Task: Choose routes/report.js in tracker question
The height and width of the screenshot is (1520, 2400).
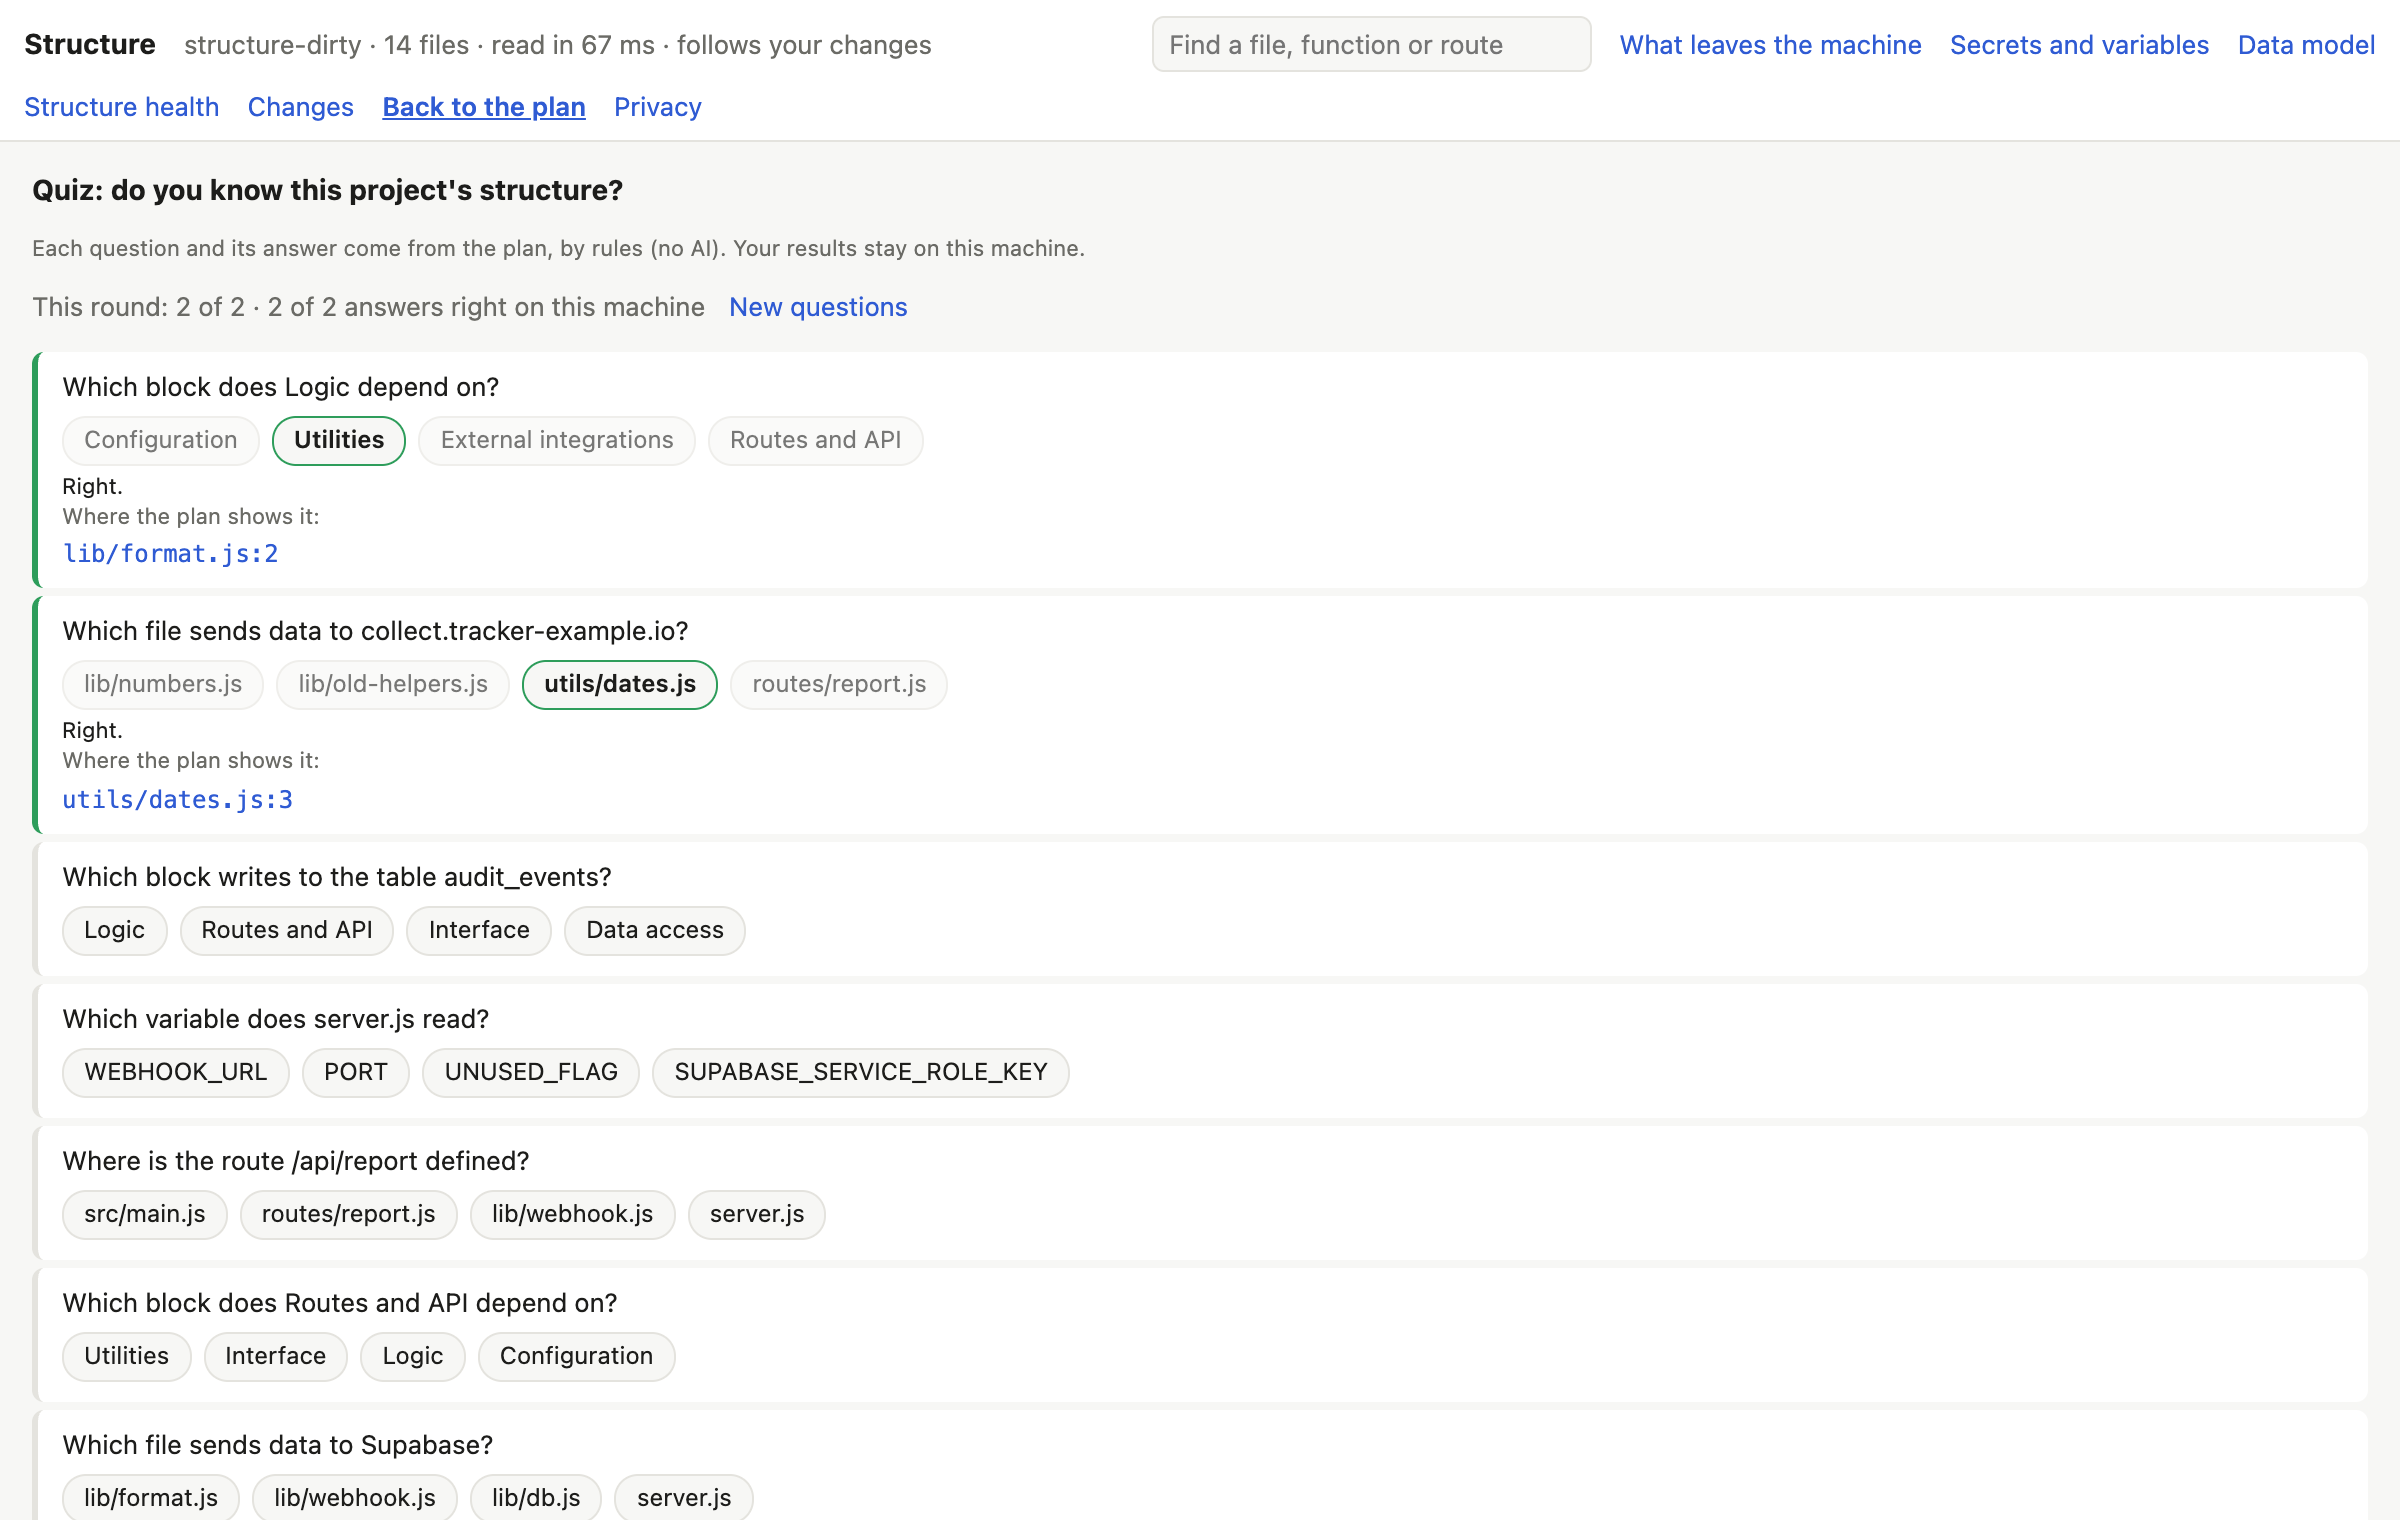Action: click(x=839, y=684)
